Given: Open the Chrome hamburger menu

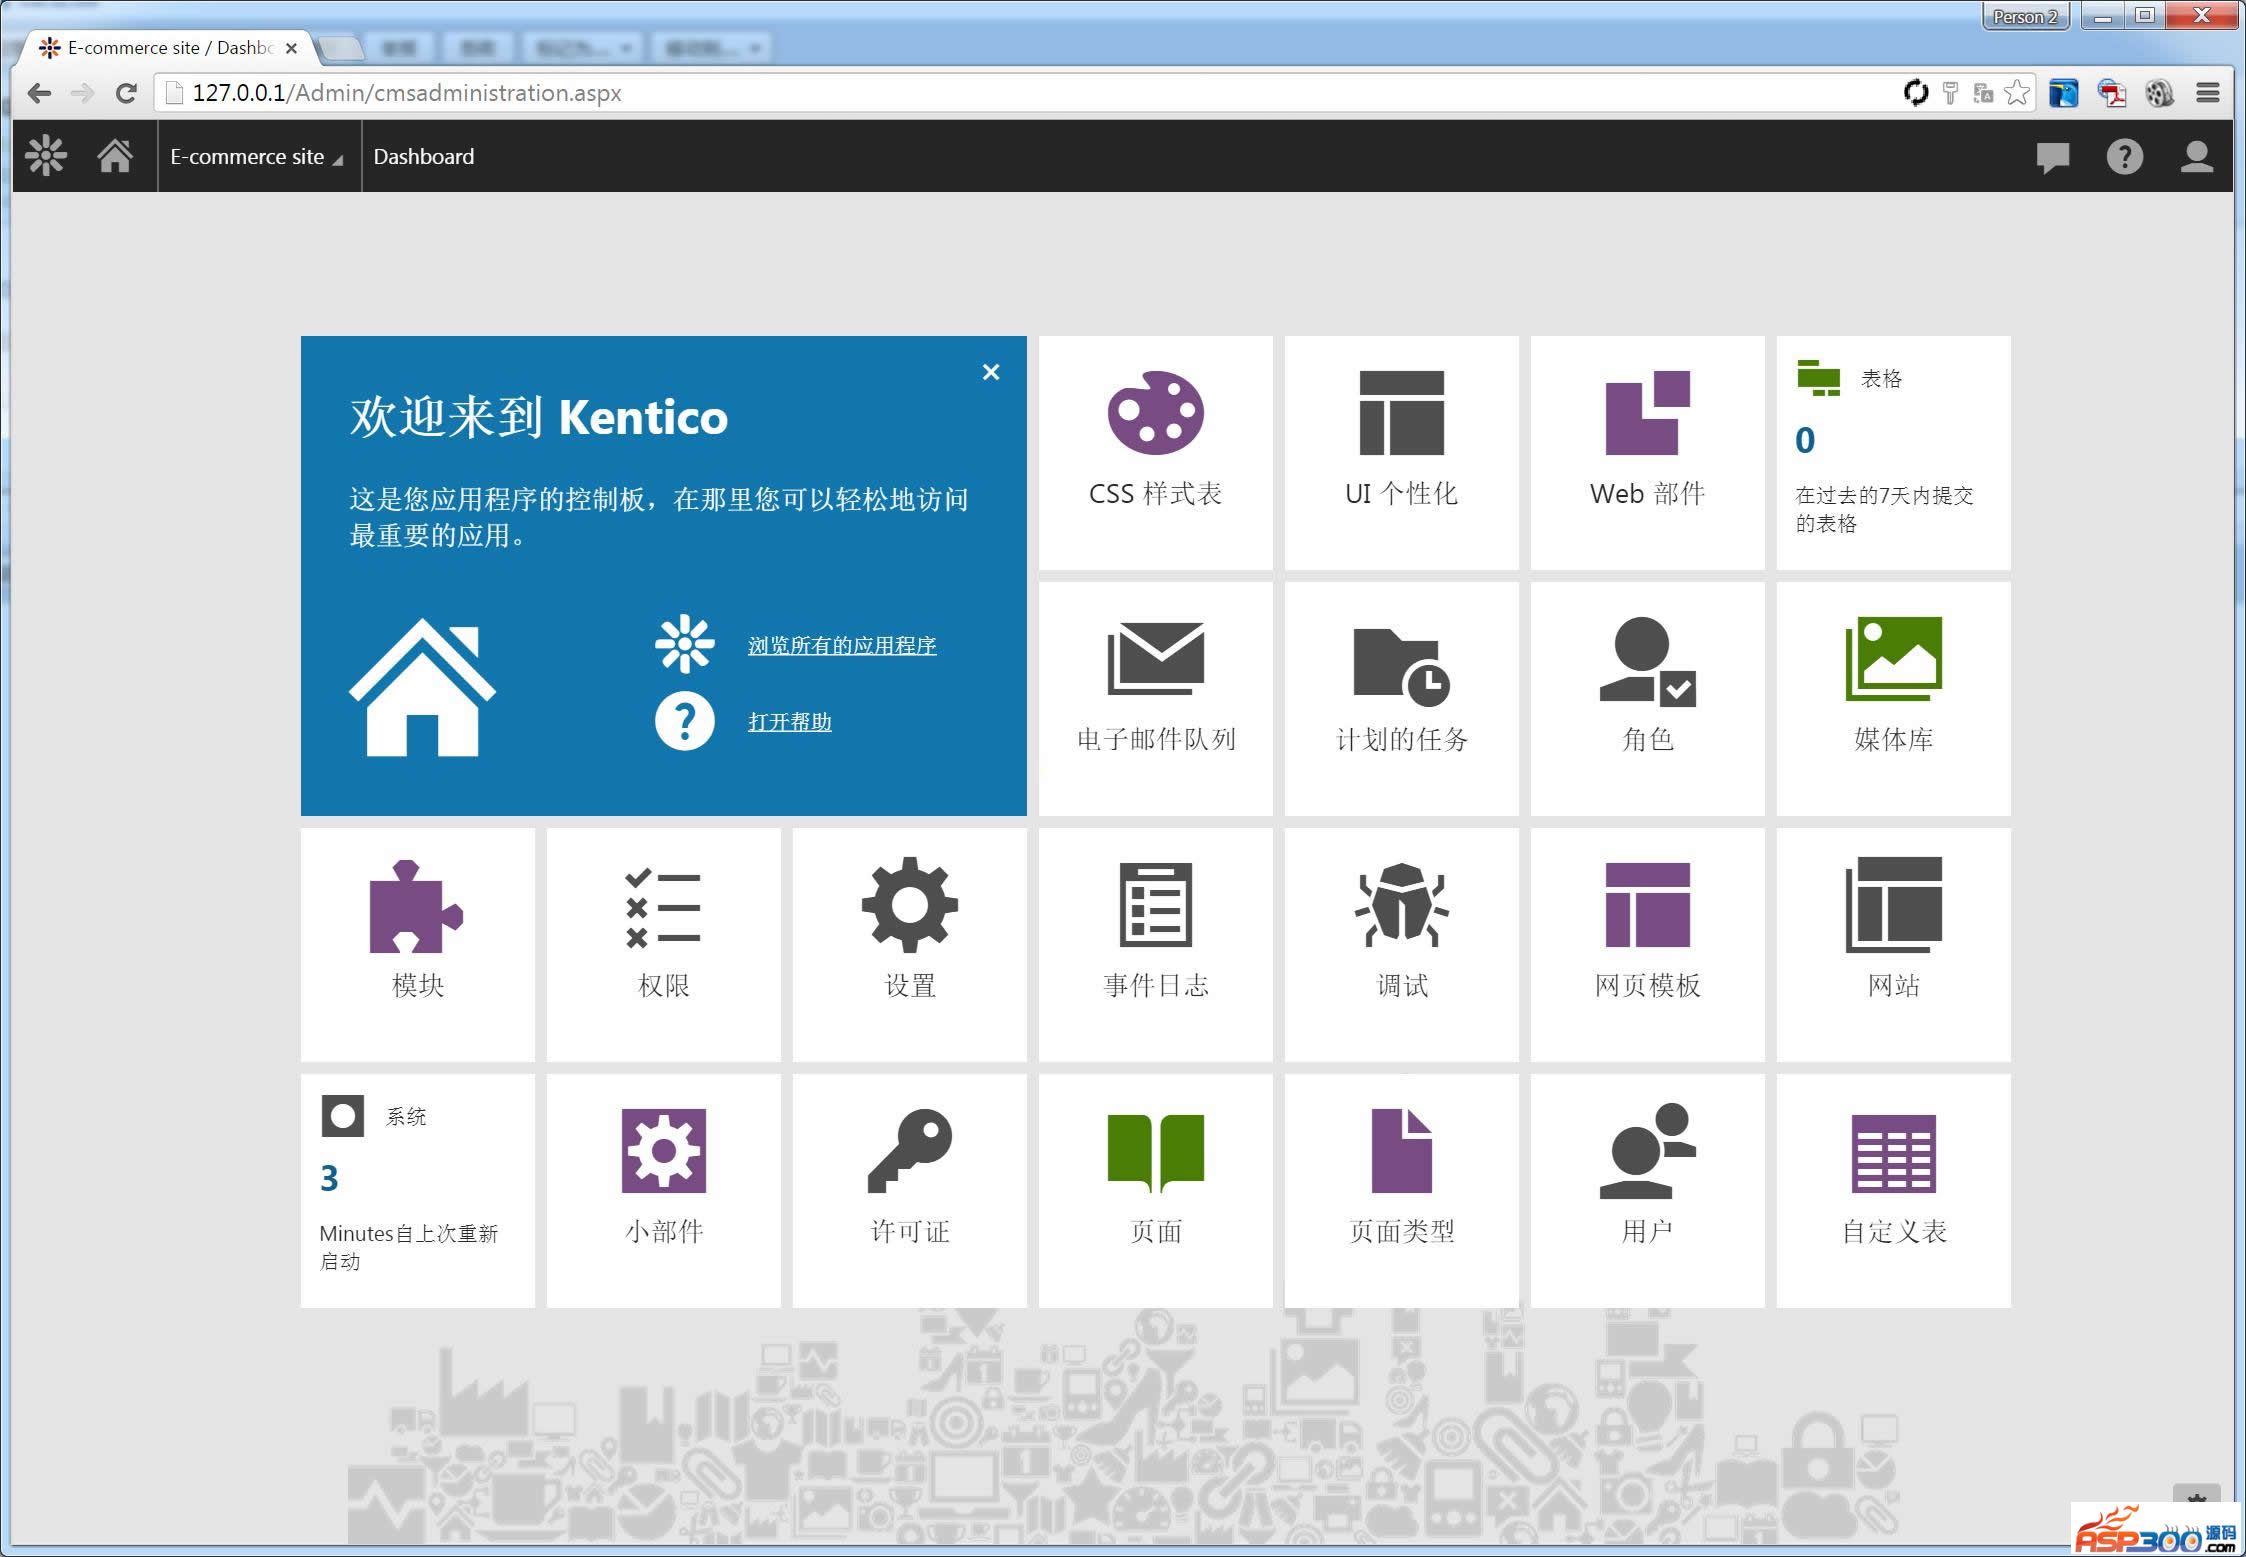Looking at the screenshot, I should point(2208,93).
